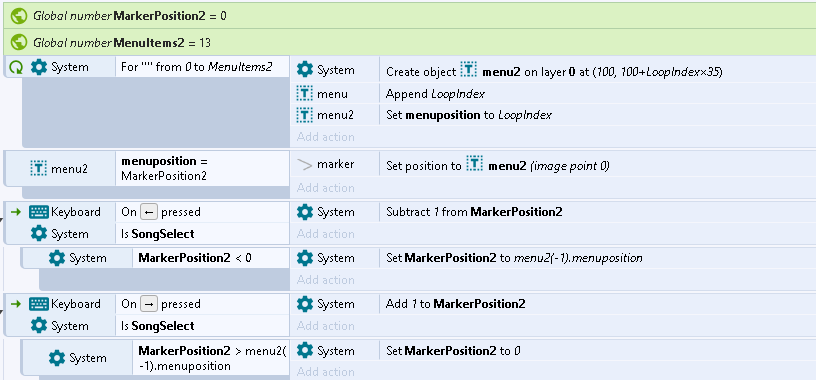Click Keyboard icon on right arrow pressed event
Viewport: 816px width, 380px height.
(x=39, y=304)
